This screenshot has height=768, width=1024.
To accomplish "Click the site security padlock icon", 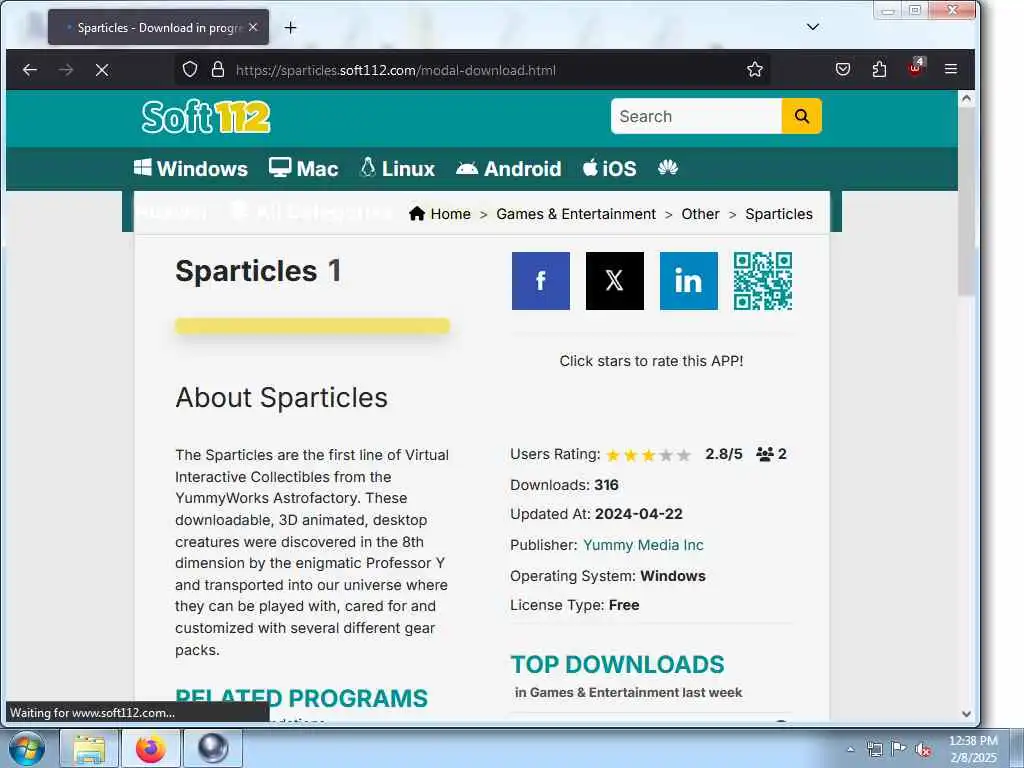I will point(218,69).
